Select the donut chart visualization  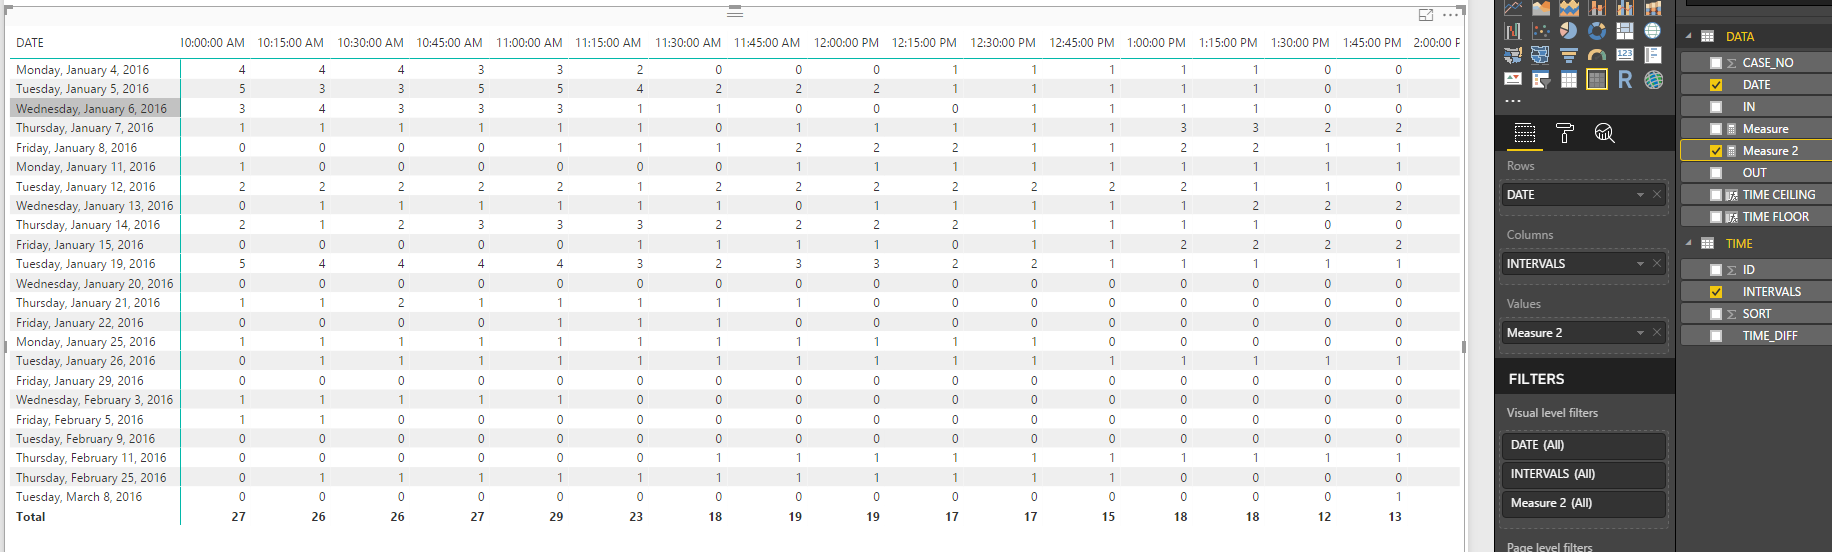(x=1597, y=31)
